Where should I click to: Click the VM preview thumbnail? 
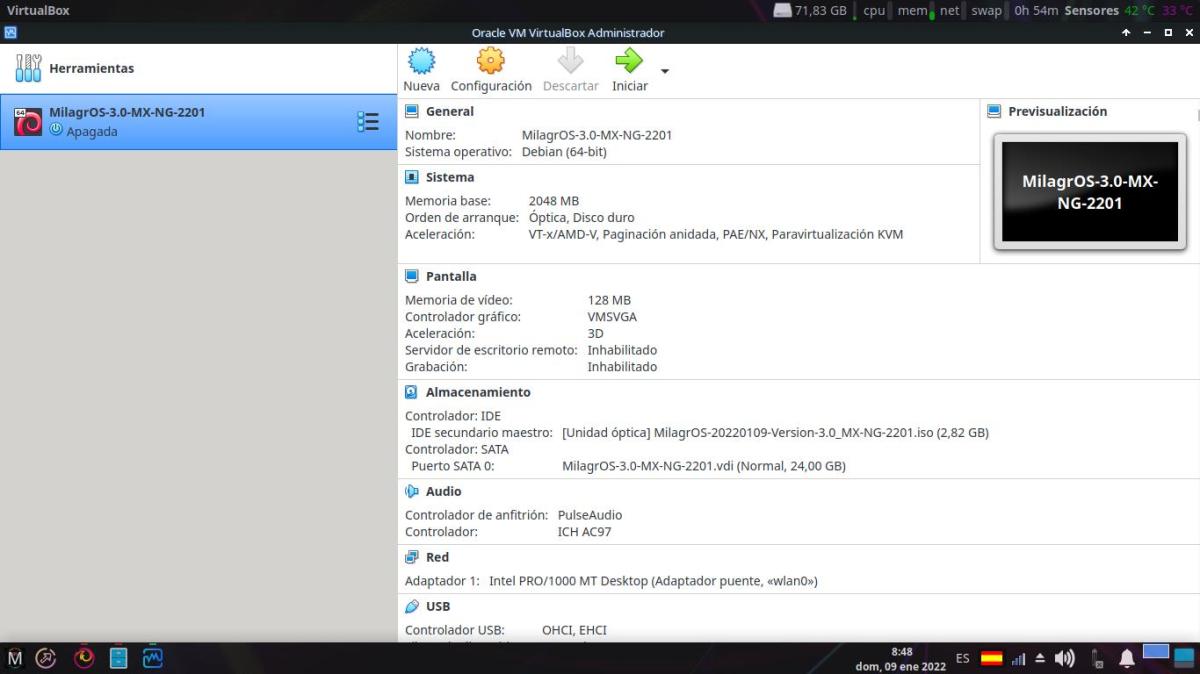1089,192
